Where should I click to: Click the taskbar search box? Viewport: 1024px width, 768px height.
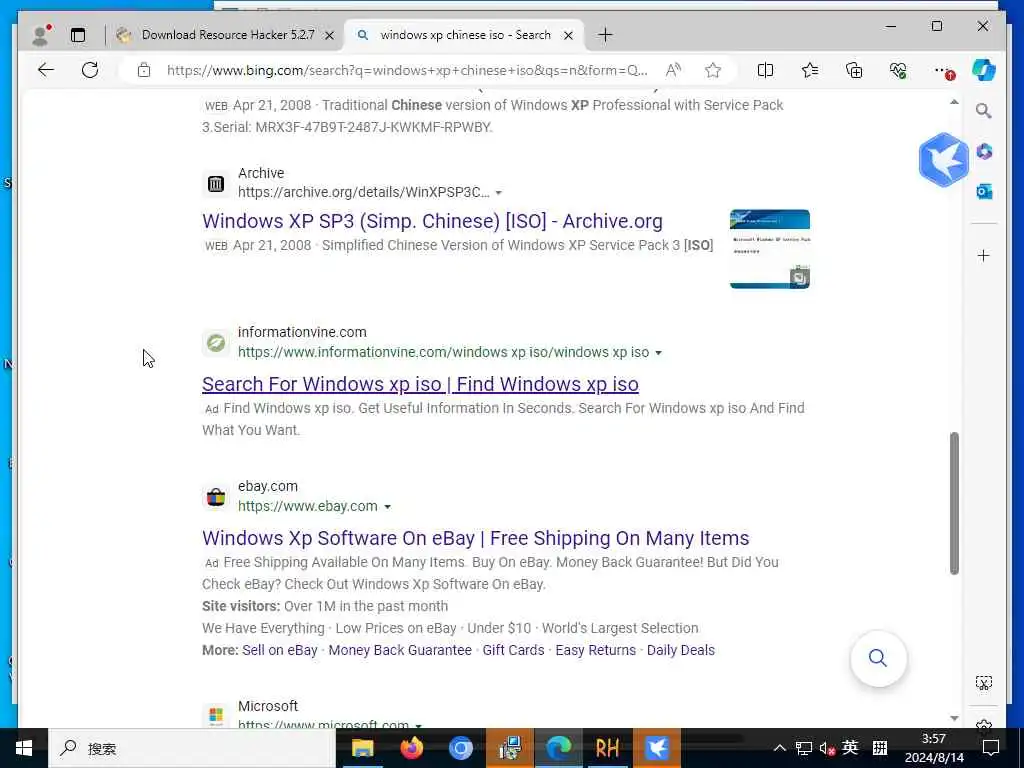pyautogui.click(x=192, y=748)
